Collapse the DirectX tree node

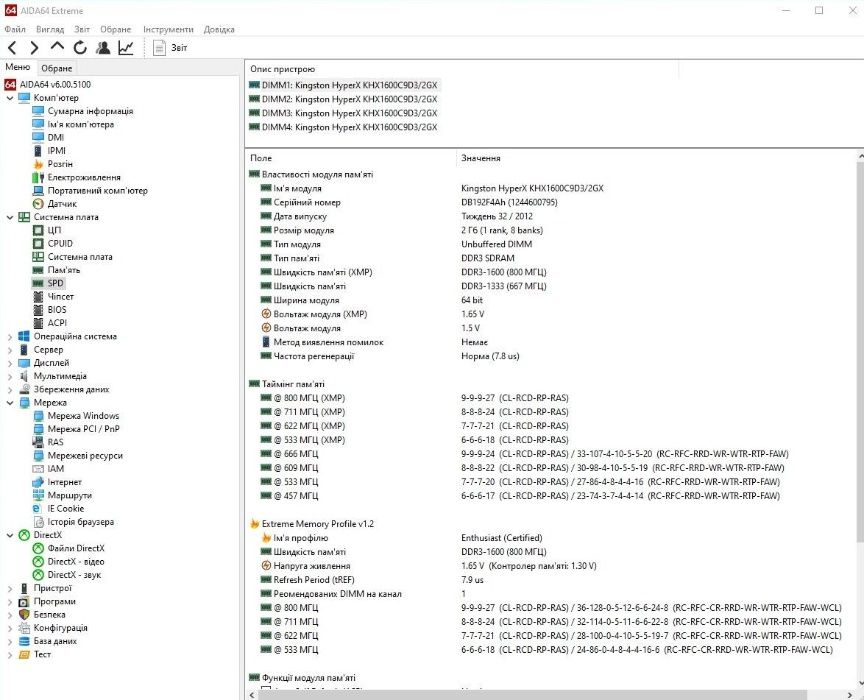pyautogui.click(x=9, y=535)
